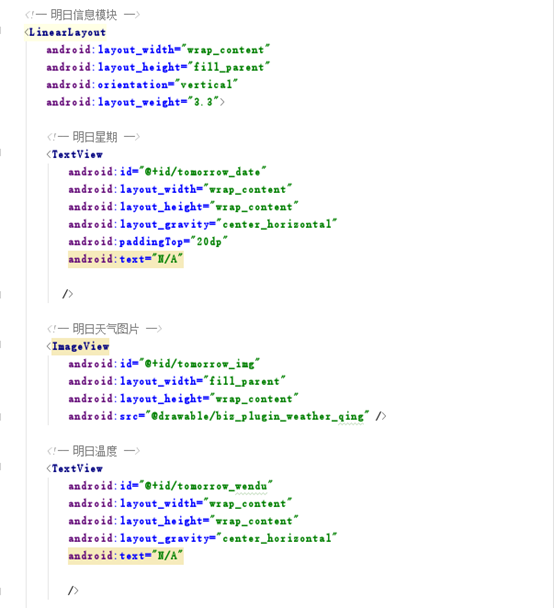Collapse the ImageView tag fold marker

point(1,344)
